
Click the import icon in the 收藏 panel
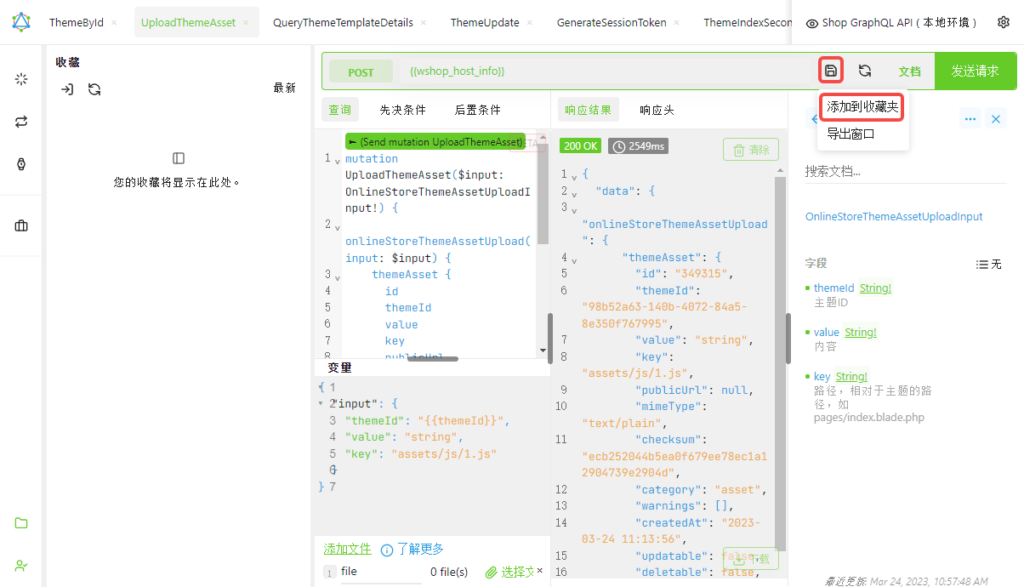(67, 89)
